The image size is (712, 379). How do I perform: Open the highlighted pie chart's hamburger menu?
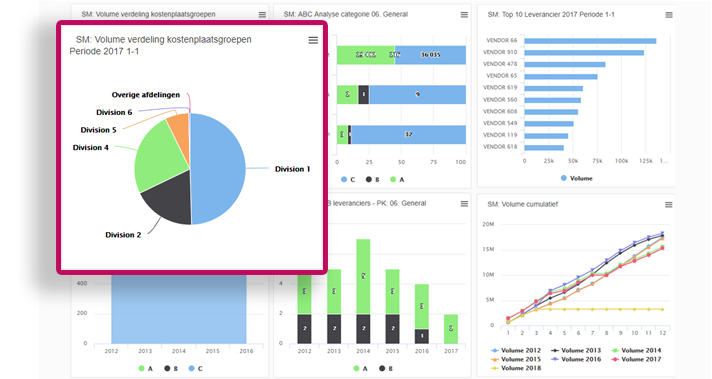pyautogui.click(x=313, y=40)
